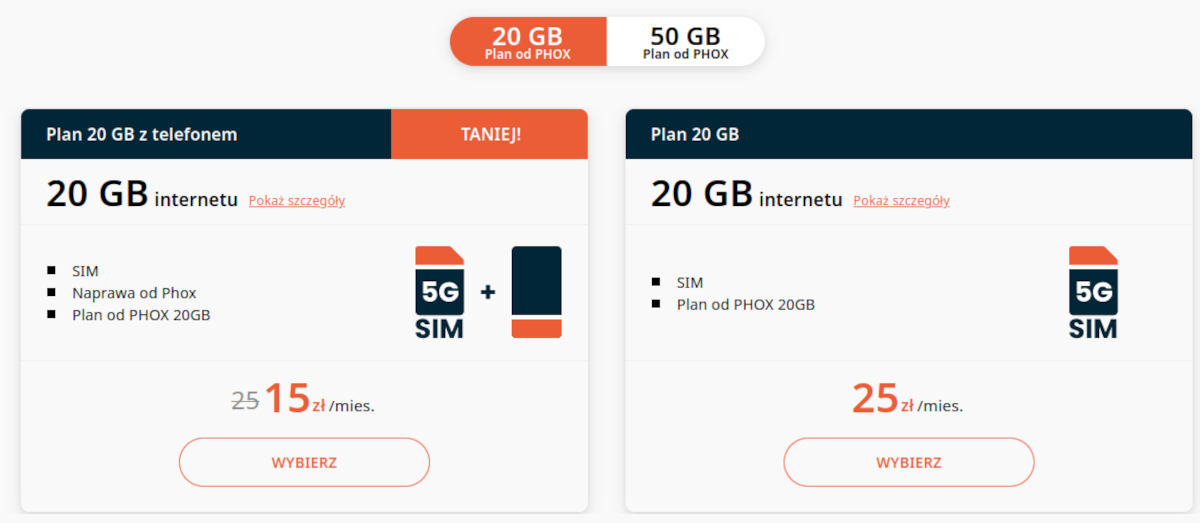Click the crossed-out 25 price

(x=245, y=402)
